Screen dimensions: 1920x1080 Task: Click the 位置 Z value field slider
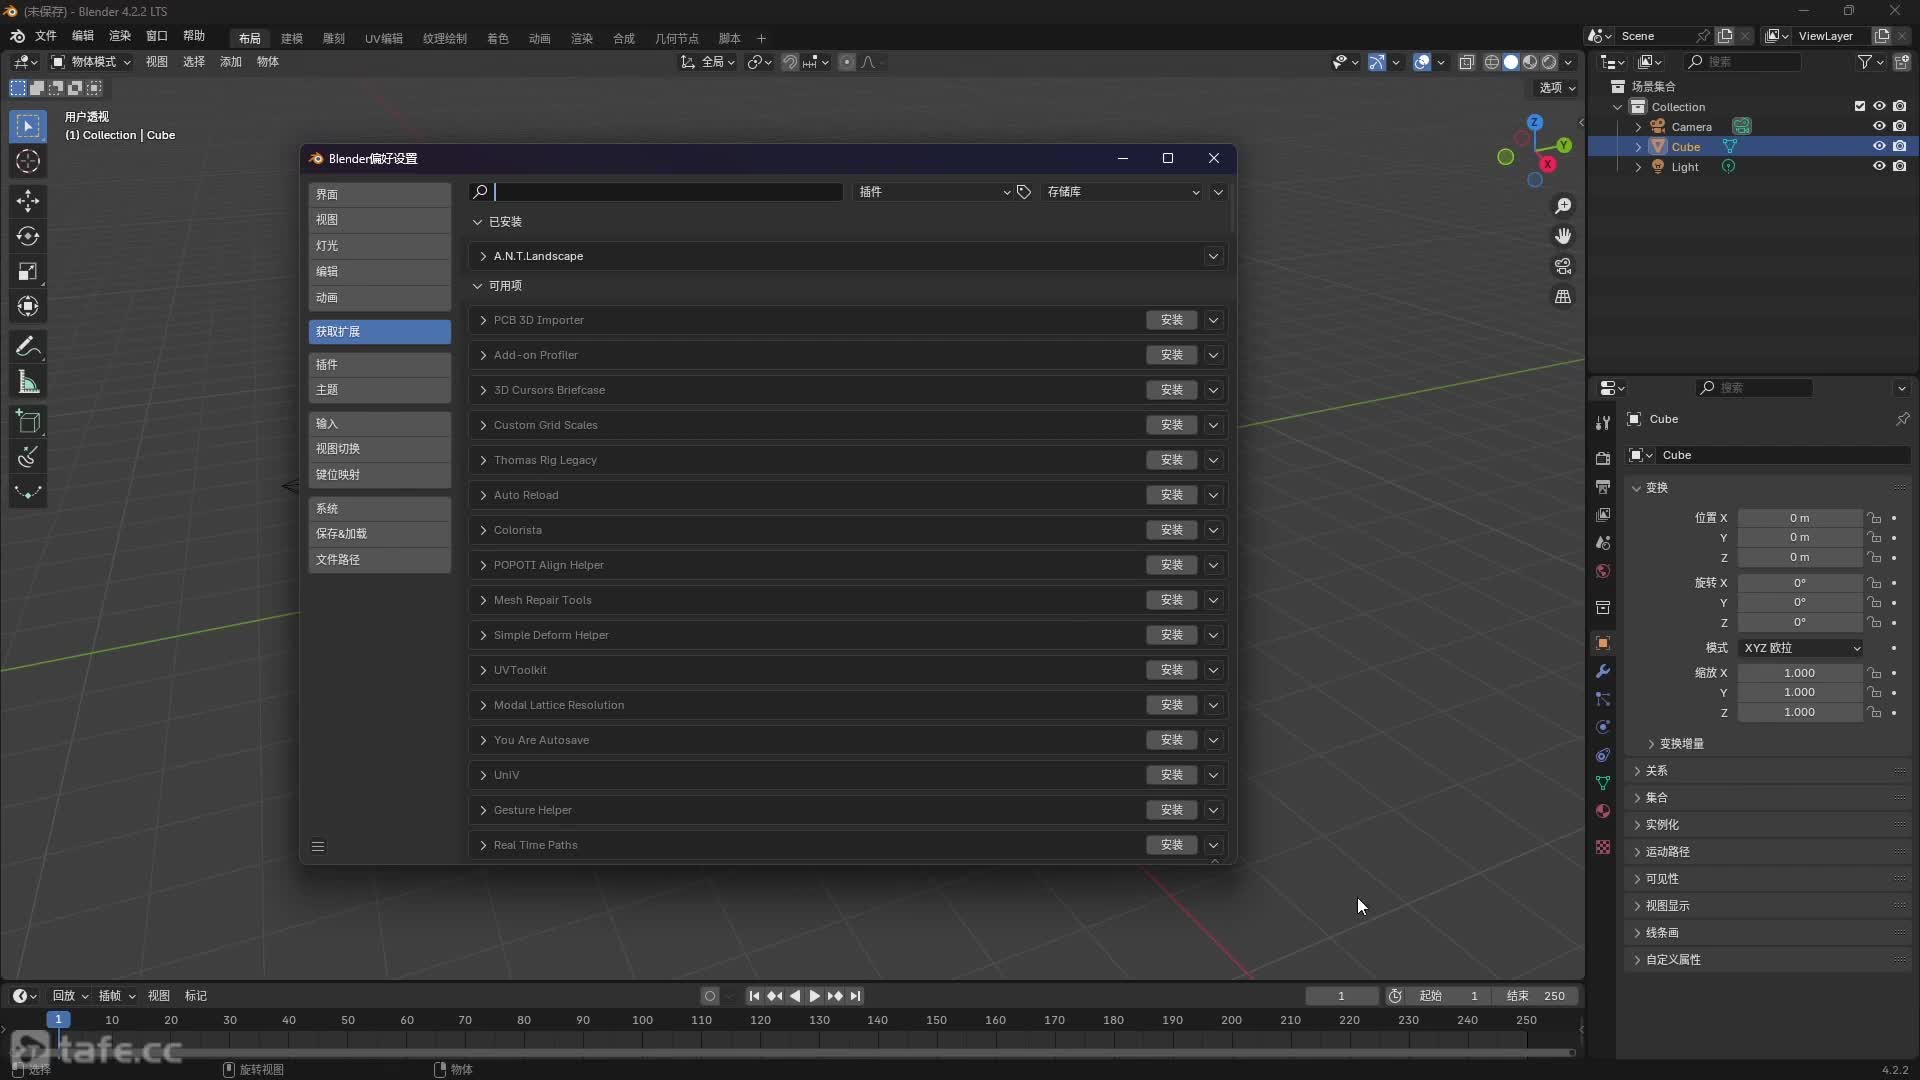(1799, 557)
